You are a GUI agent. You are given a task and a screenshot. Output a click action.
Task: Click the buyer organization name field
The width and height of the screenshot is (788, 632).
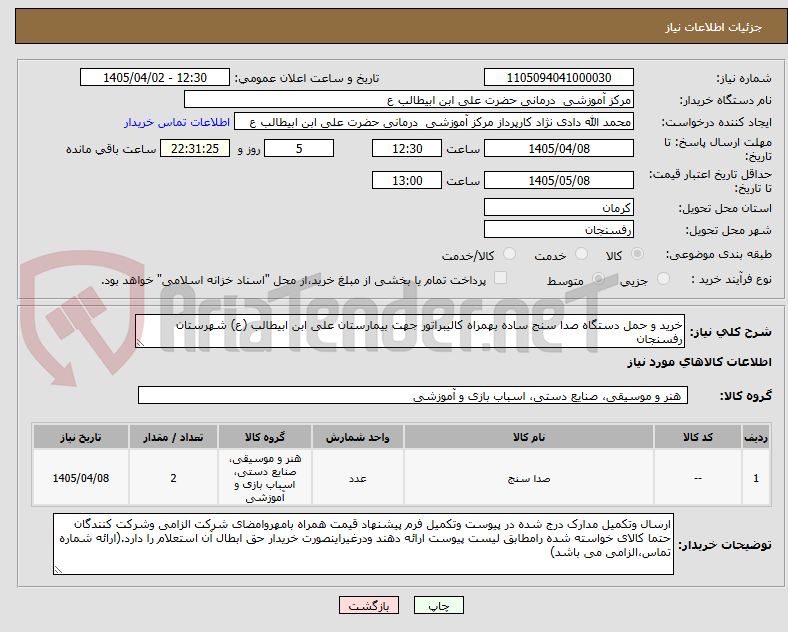click(409, 99)
